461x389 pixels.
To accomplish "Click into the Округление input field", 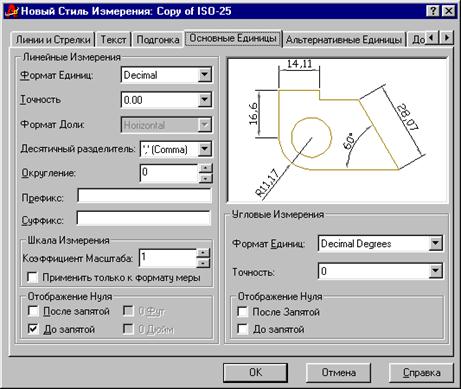I will tap(170, 173).
